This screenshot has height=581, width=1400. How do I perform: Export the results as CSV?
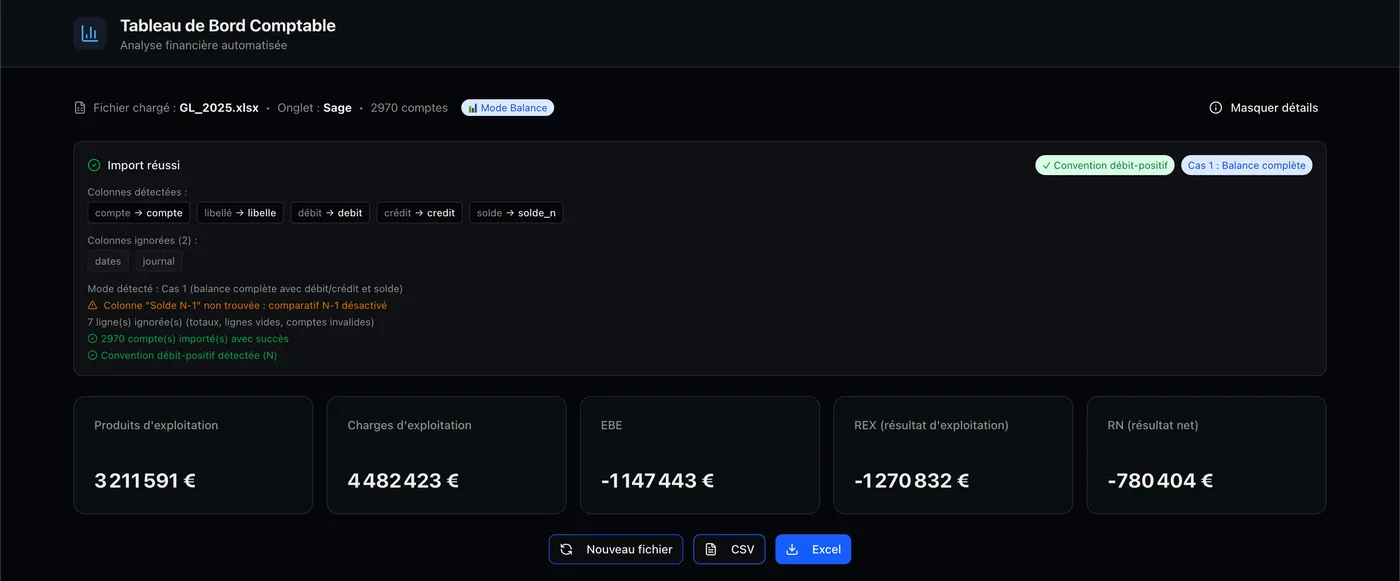tap(730, 549)
